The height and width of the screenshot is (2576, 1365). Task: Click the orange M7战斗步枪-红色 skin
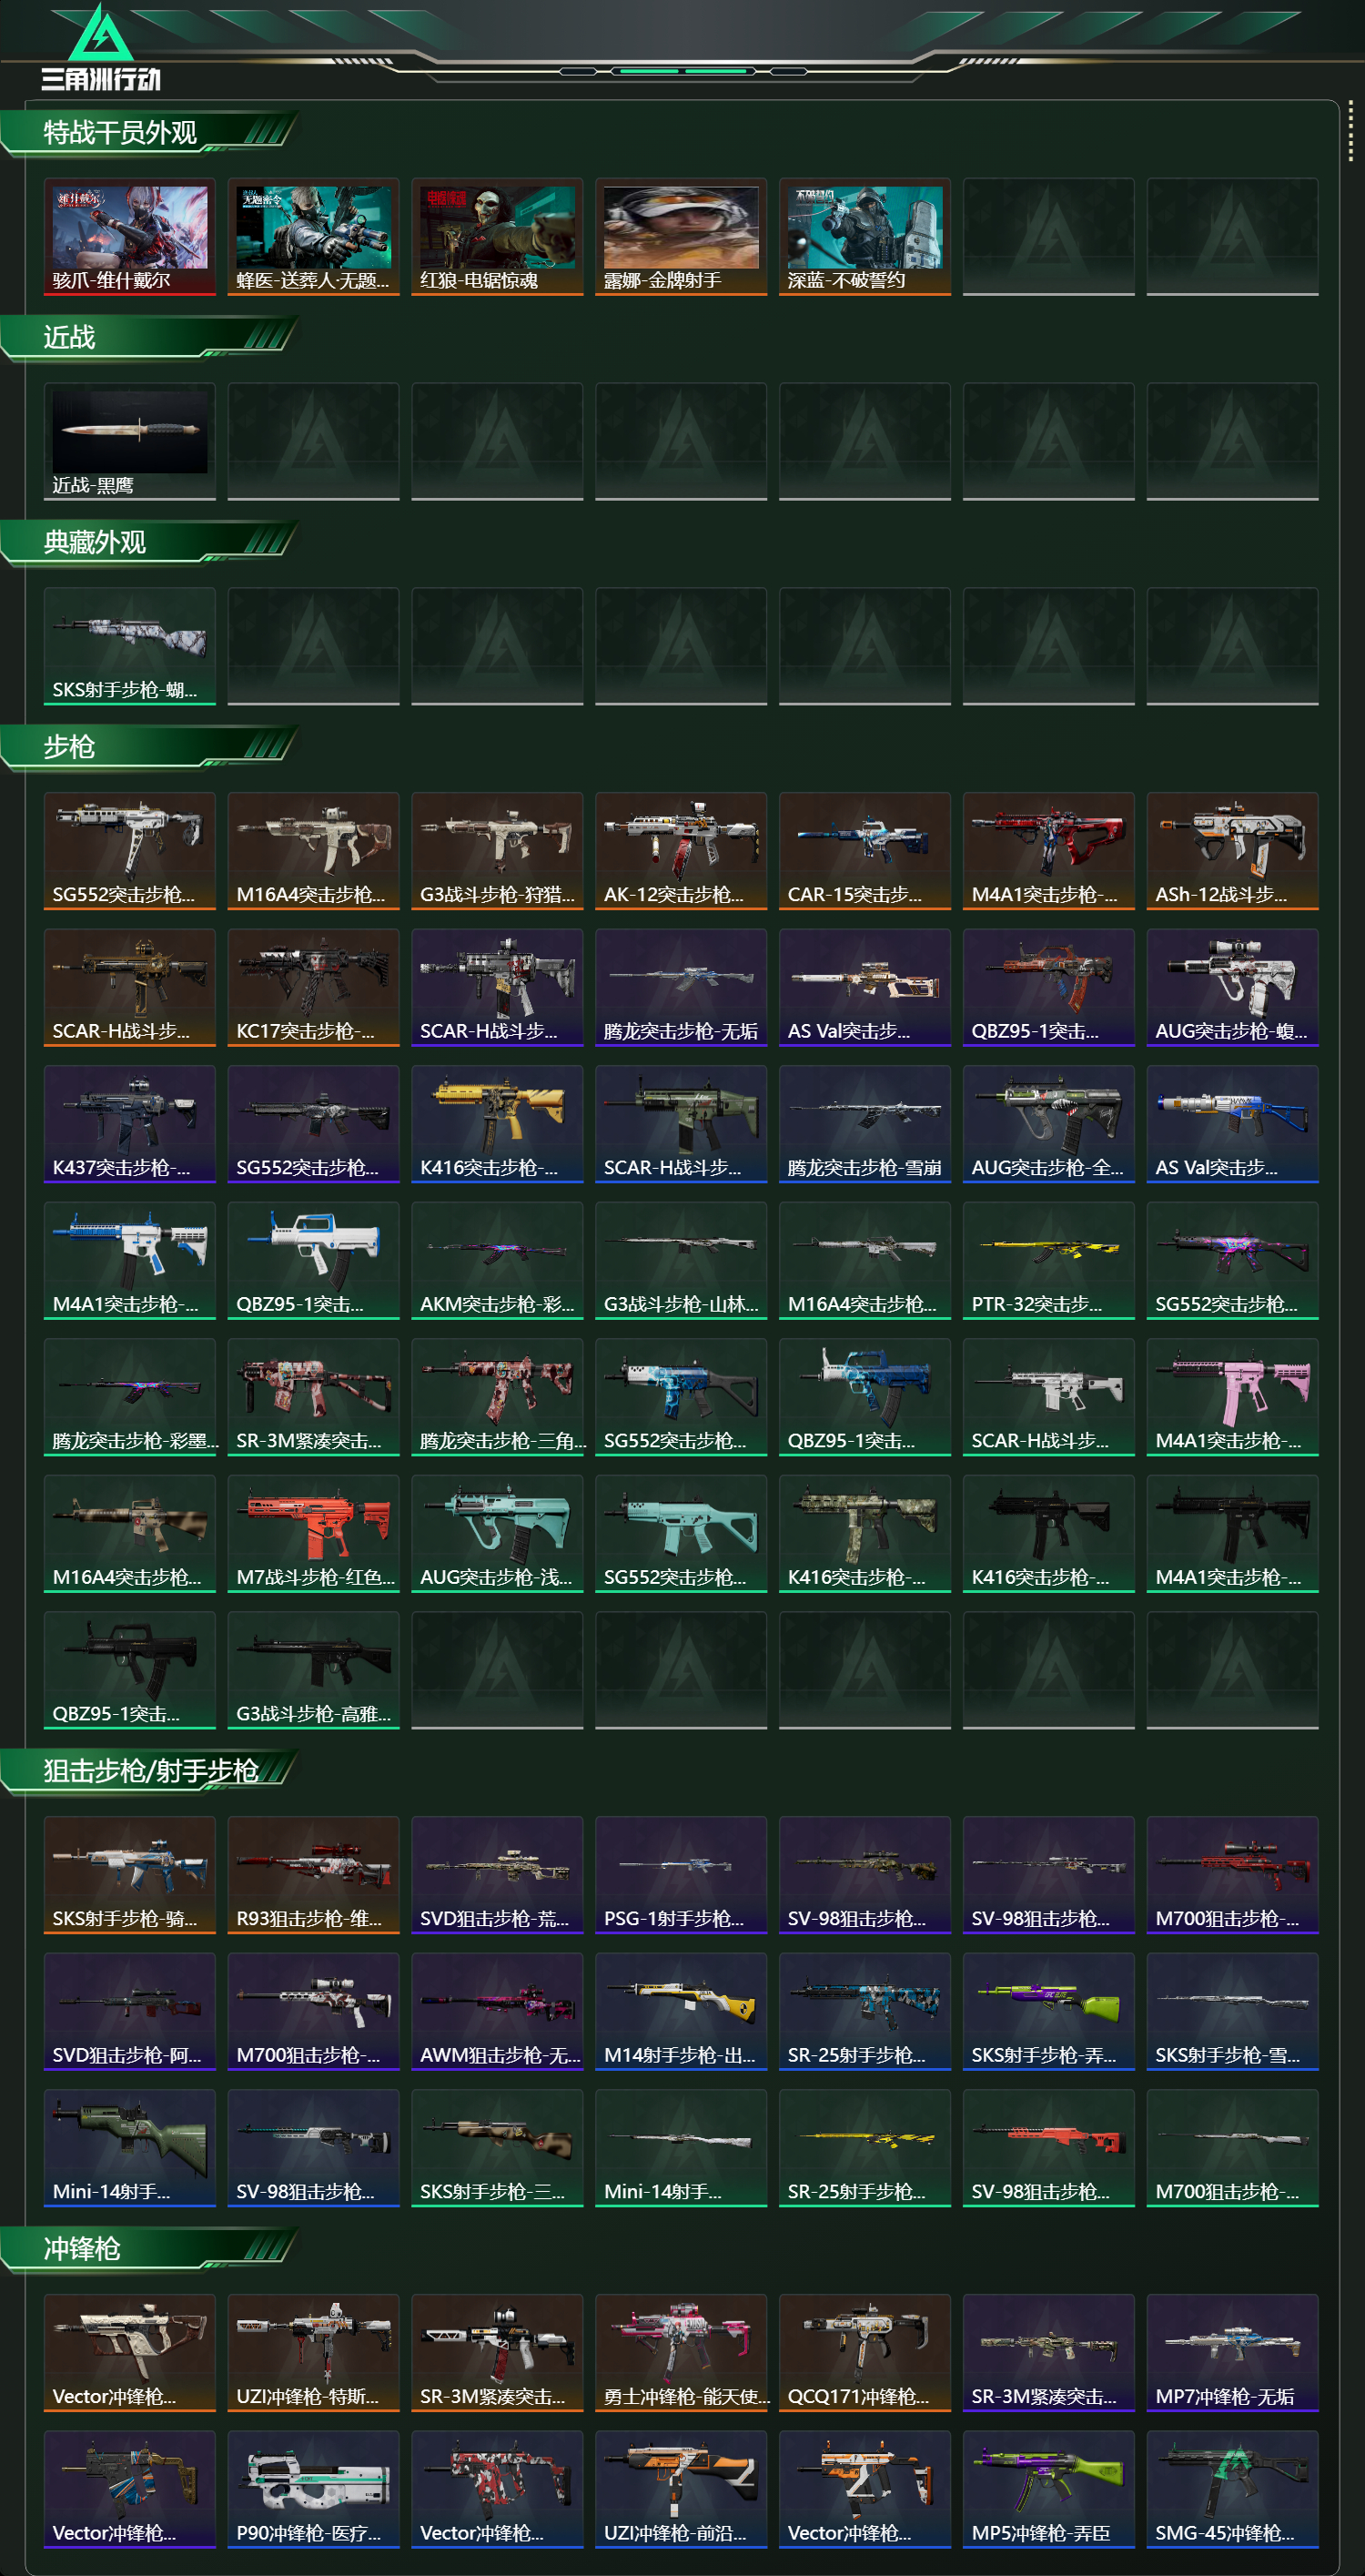coord(314,1534)
